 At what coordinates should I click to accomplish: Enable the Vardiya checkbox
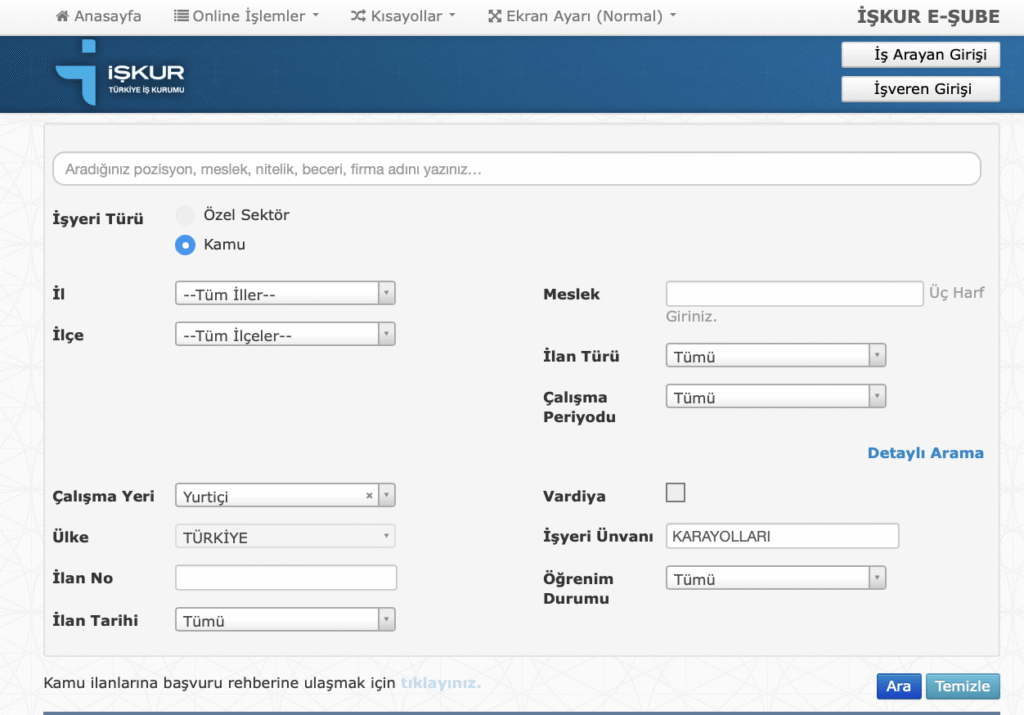[x=676, y=492]
